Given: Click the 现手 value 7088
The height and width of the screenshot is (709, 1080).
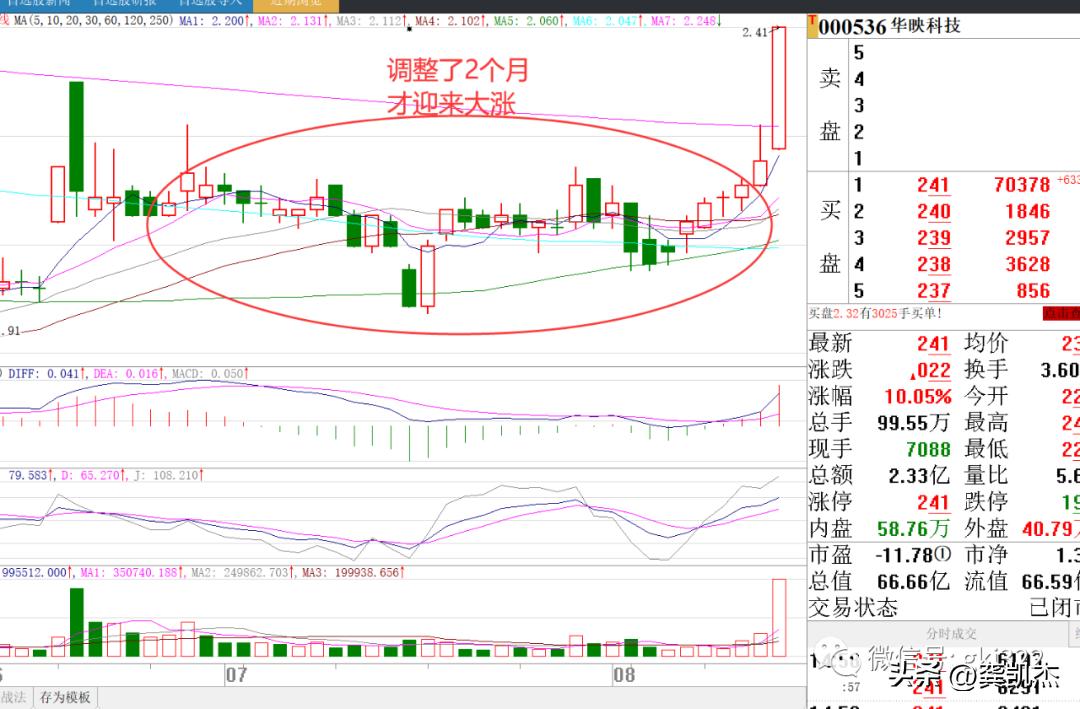Looking at the screenshot, I should coord(928,449).
